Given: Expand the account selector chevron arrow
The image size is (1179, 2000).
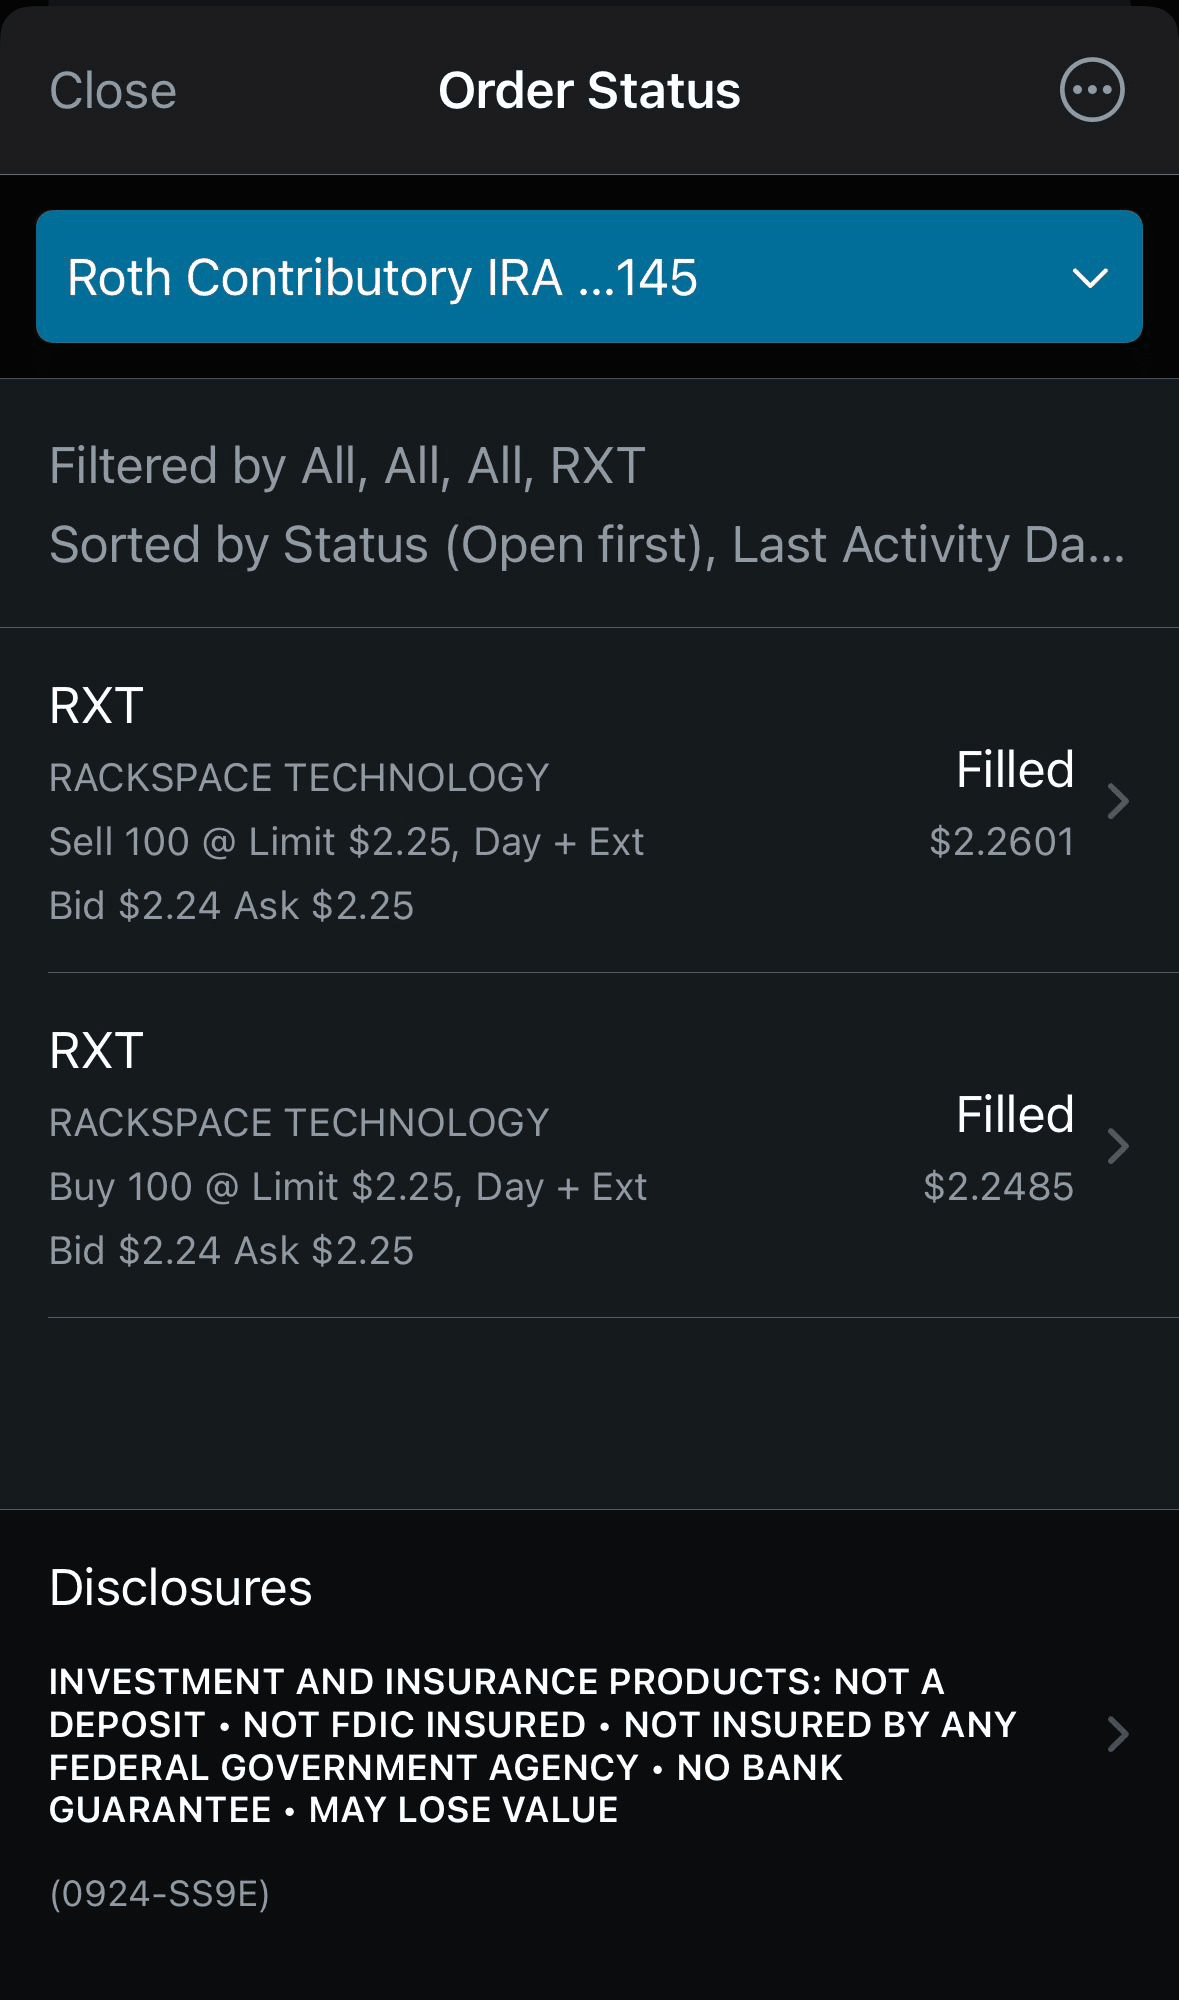Looking at the screenshot, I should click(x=1089, y=278).
